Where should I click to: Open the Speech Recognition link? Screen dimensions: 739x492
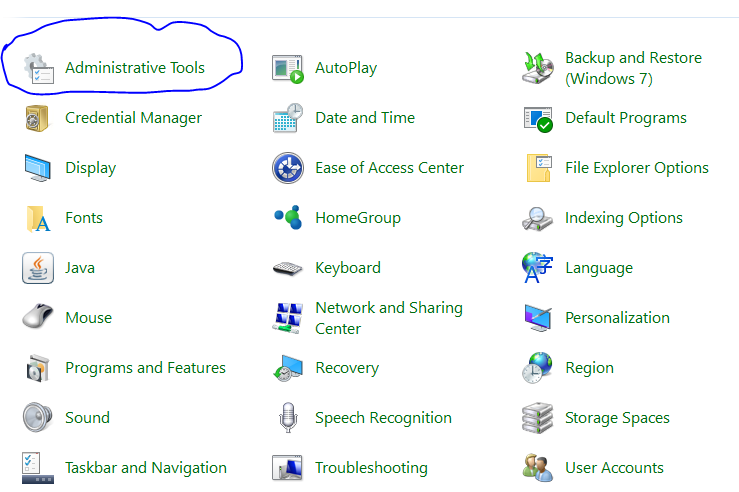[x=383, y=418]
